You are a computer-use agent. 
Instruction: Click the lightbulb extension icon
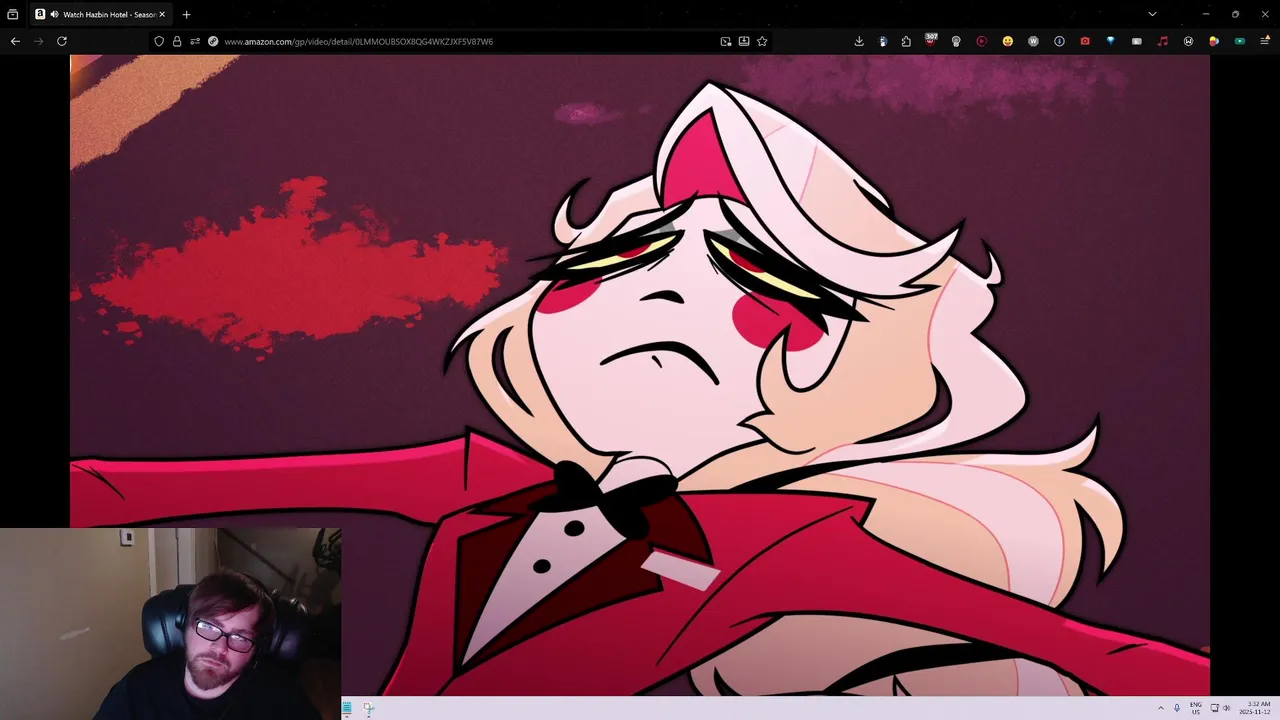tap(956, 41)
